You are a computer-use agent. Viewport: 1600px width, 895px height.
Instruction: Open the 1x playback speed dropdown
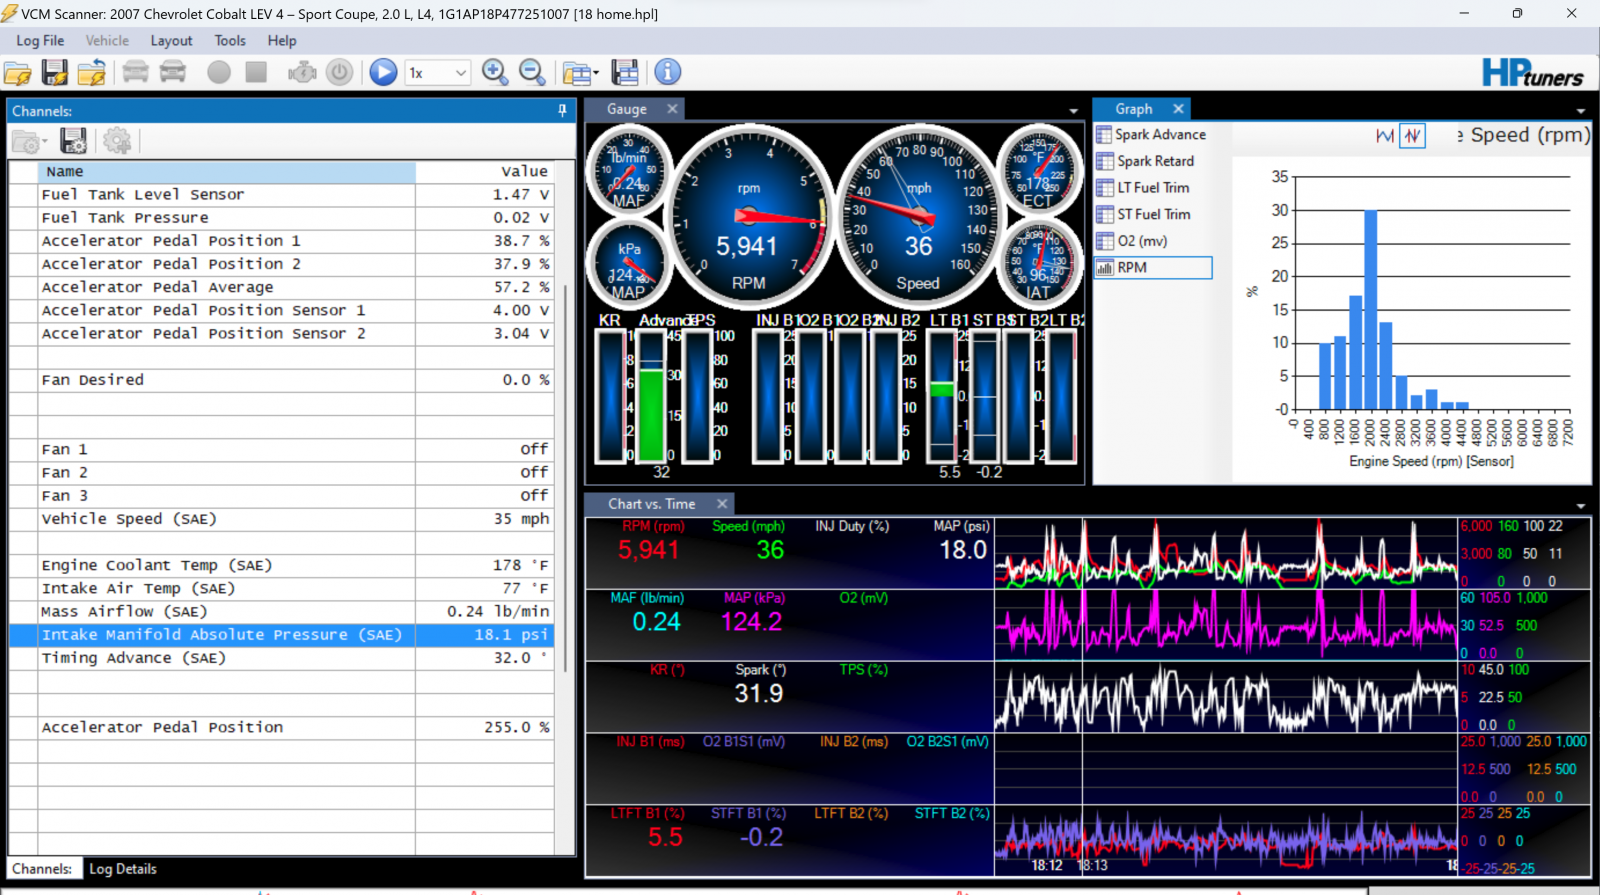(x=437, y=72)
